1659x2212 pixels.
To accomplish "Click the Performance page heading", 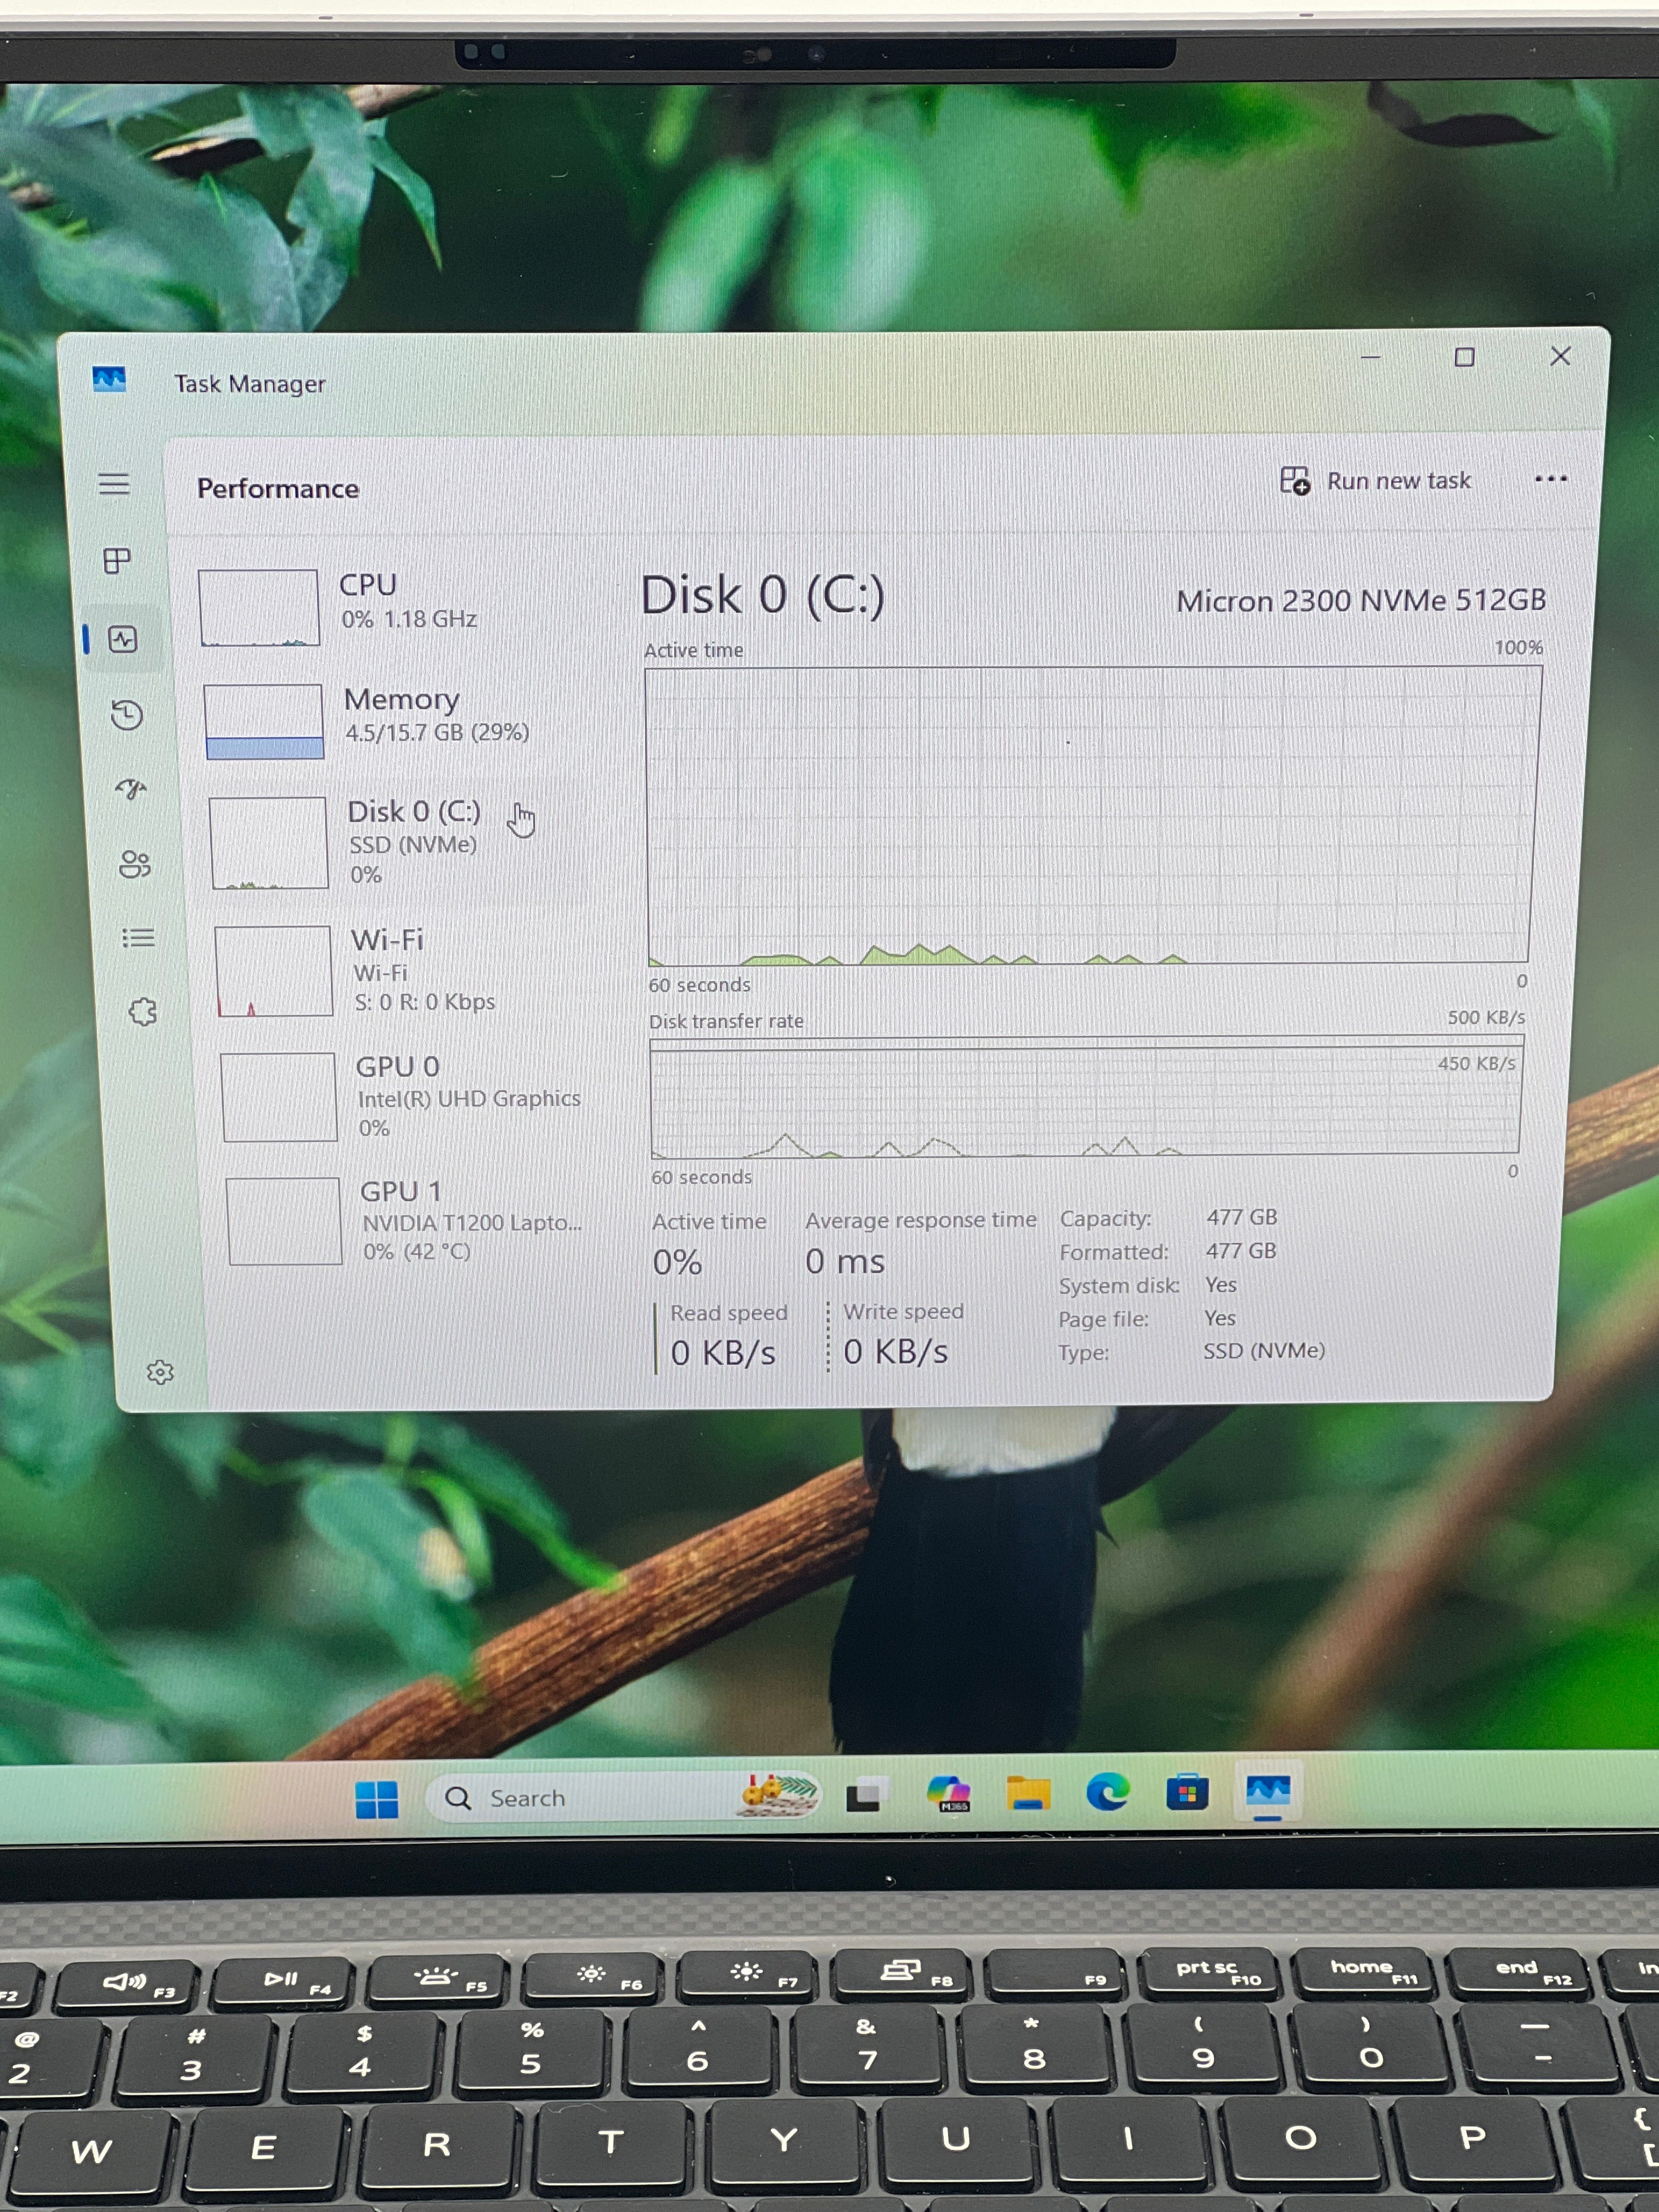I will tap(278, 488).
